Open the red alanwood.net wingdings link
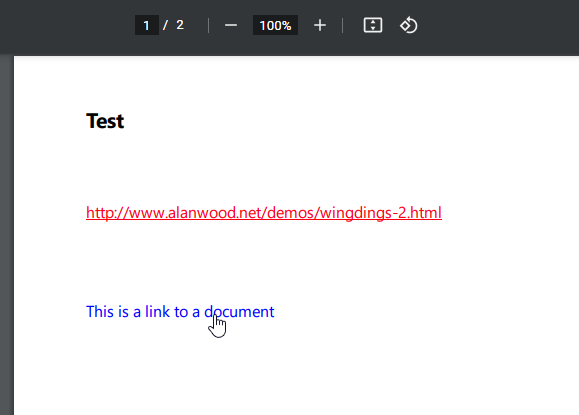This screenshot has width=579, height=415. tap(264, 213)
